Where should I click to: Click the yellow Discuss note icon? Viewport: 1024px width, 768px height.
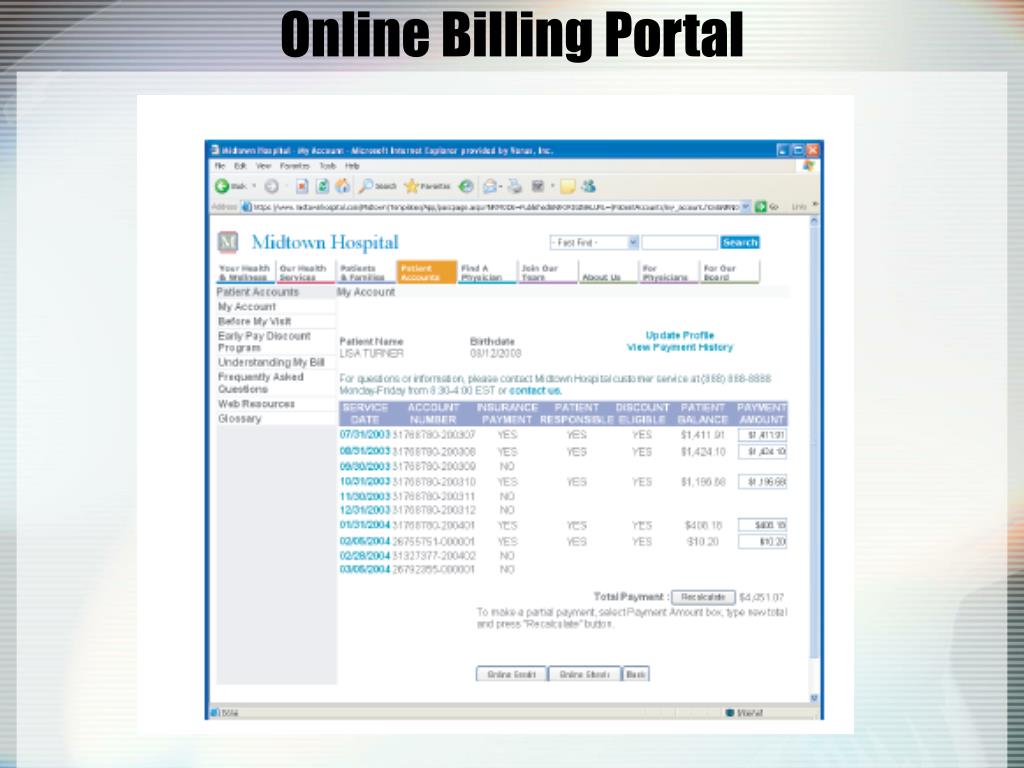click(568, 187)
